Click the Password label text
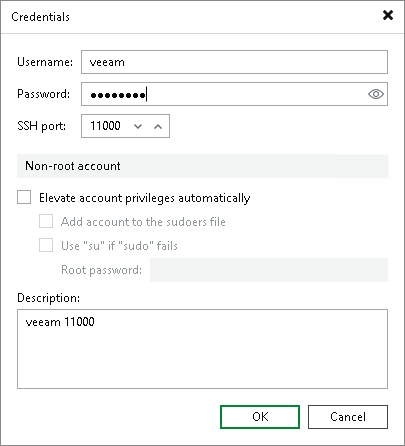This screenshot has width=405, height=446. tap(44, 94)
